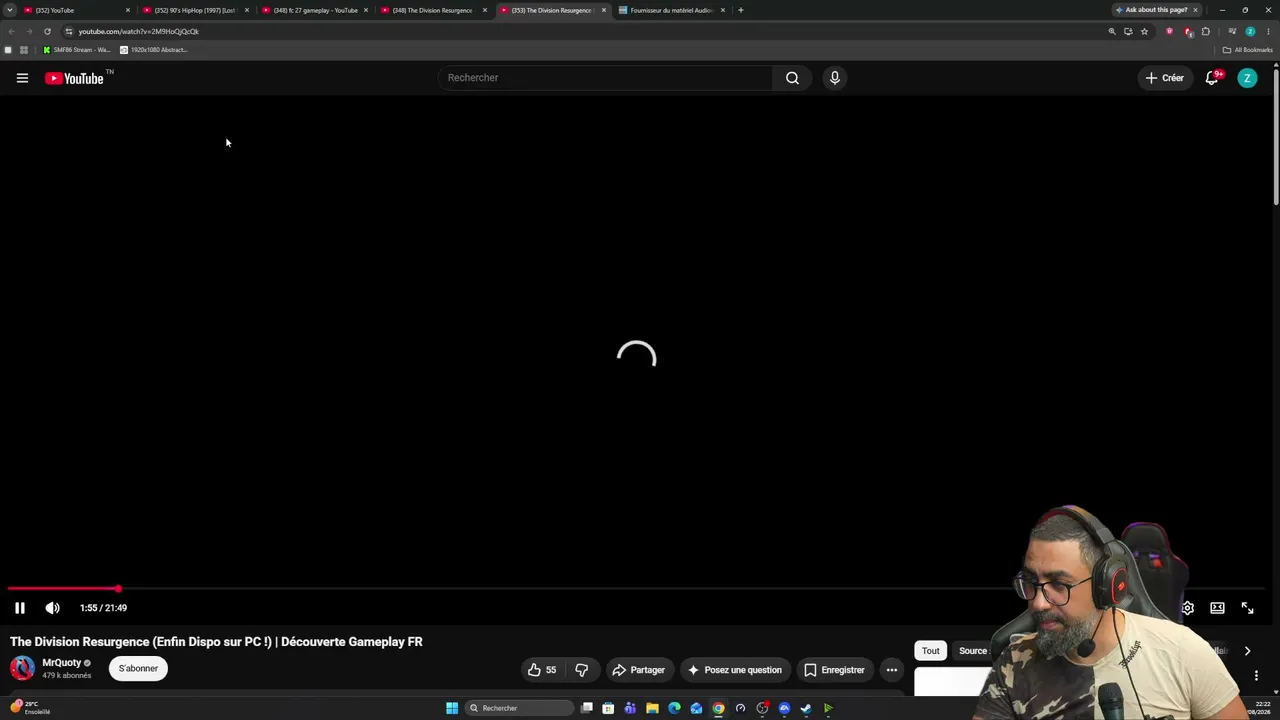
Task: Click the Partager share button
Action: tap(638, 670)
